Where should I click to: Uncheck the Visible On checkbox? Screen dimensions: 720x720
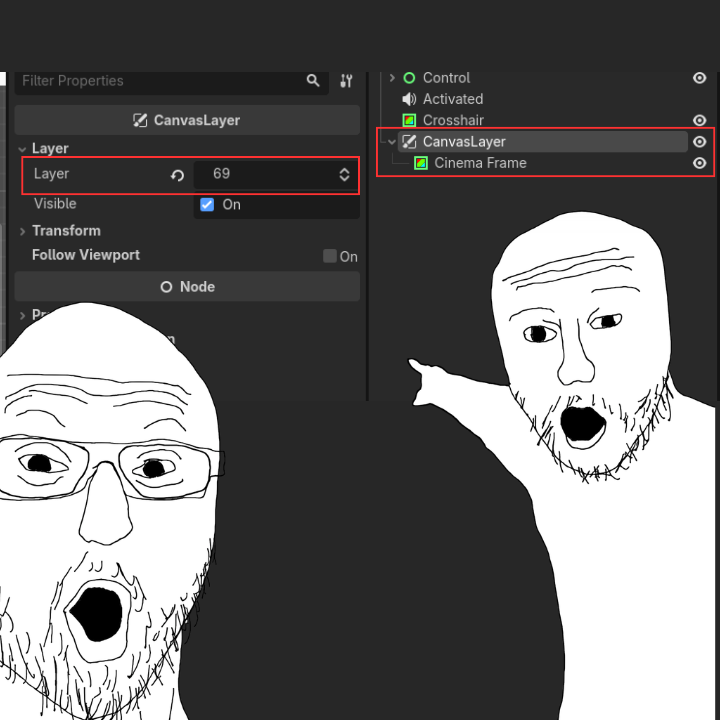207,205
